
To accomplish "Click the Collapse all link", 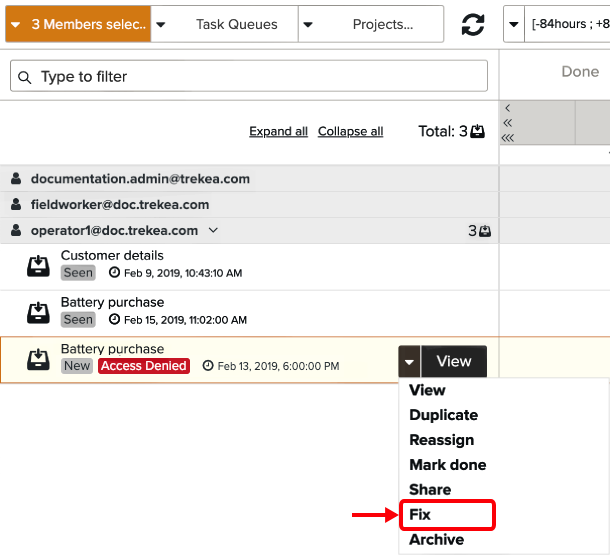I will pos(350,132).
